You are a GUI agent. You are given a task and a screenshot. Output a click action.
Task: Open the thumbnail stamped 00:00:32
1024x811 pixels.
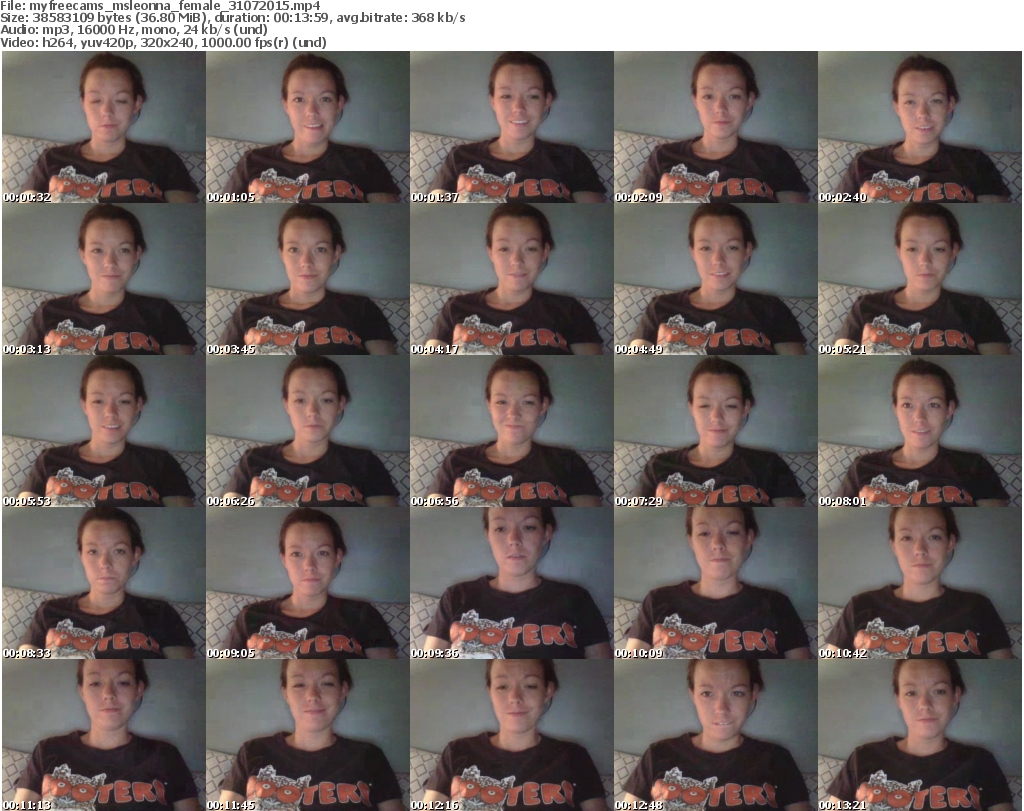tap(104, 127)
